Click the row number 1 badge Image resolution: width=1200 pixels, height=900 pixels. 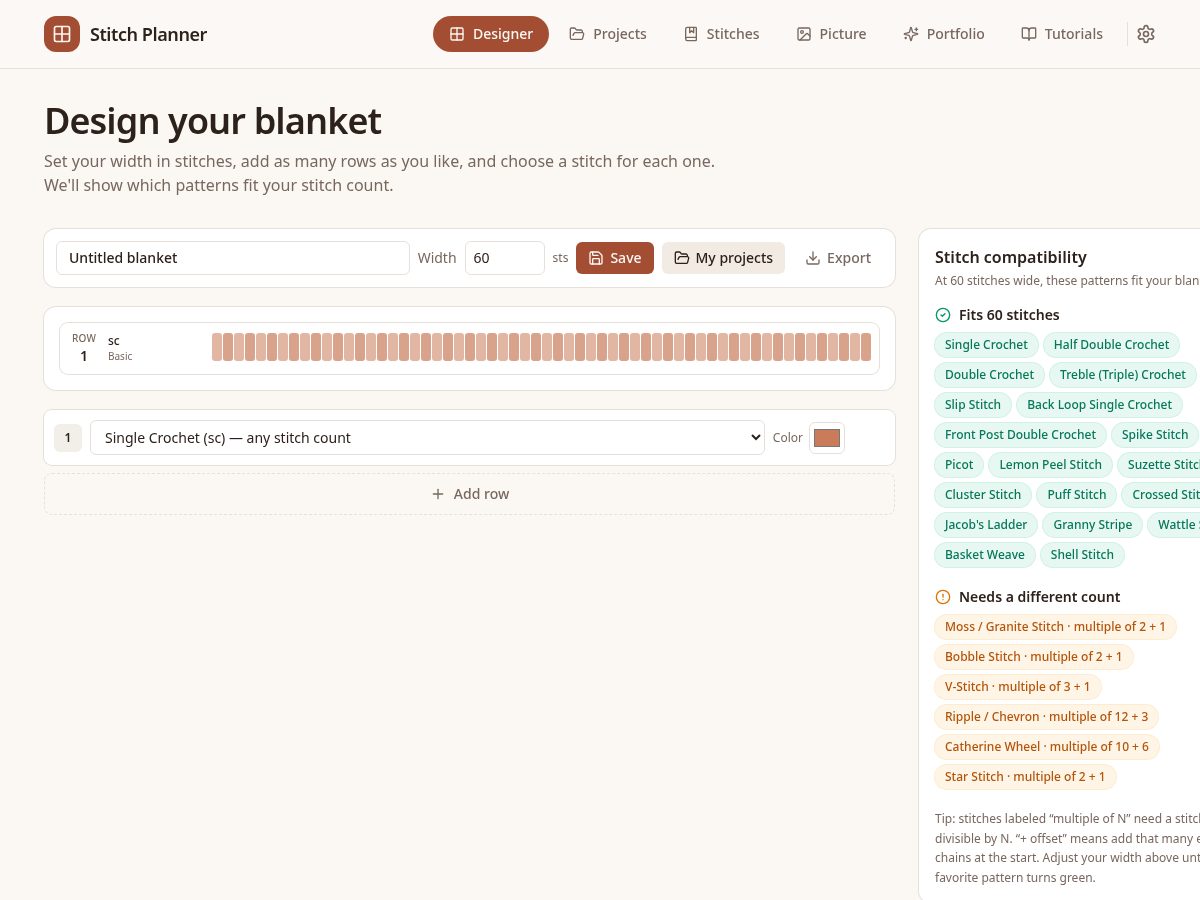point(68,438)
